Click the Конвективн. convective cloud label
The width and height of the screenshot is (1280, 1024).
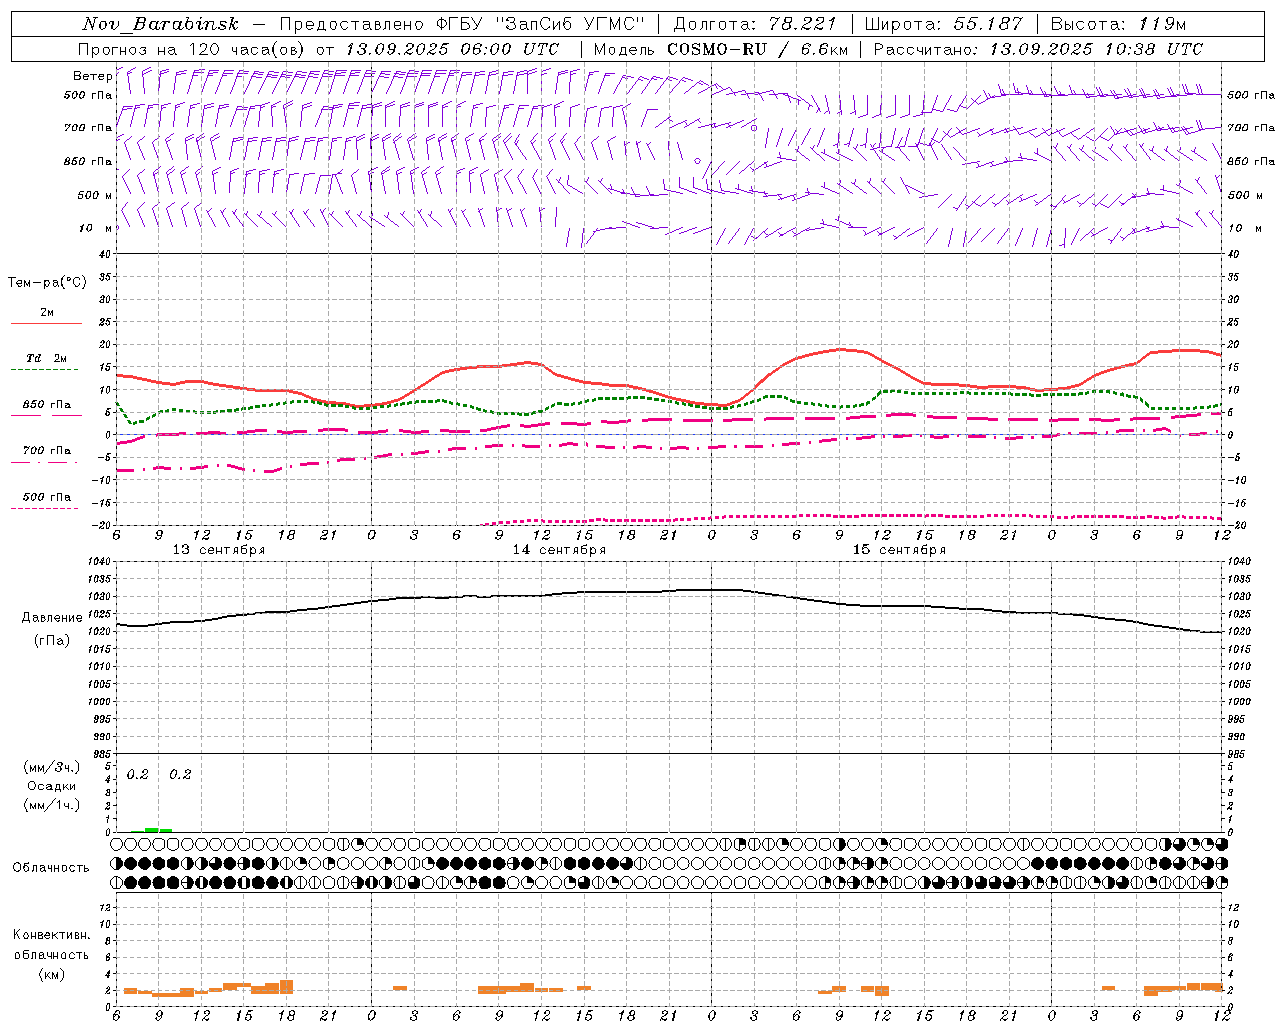[x=52, y=935]
